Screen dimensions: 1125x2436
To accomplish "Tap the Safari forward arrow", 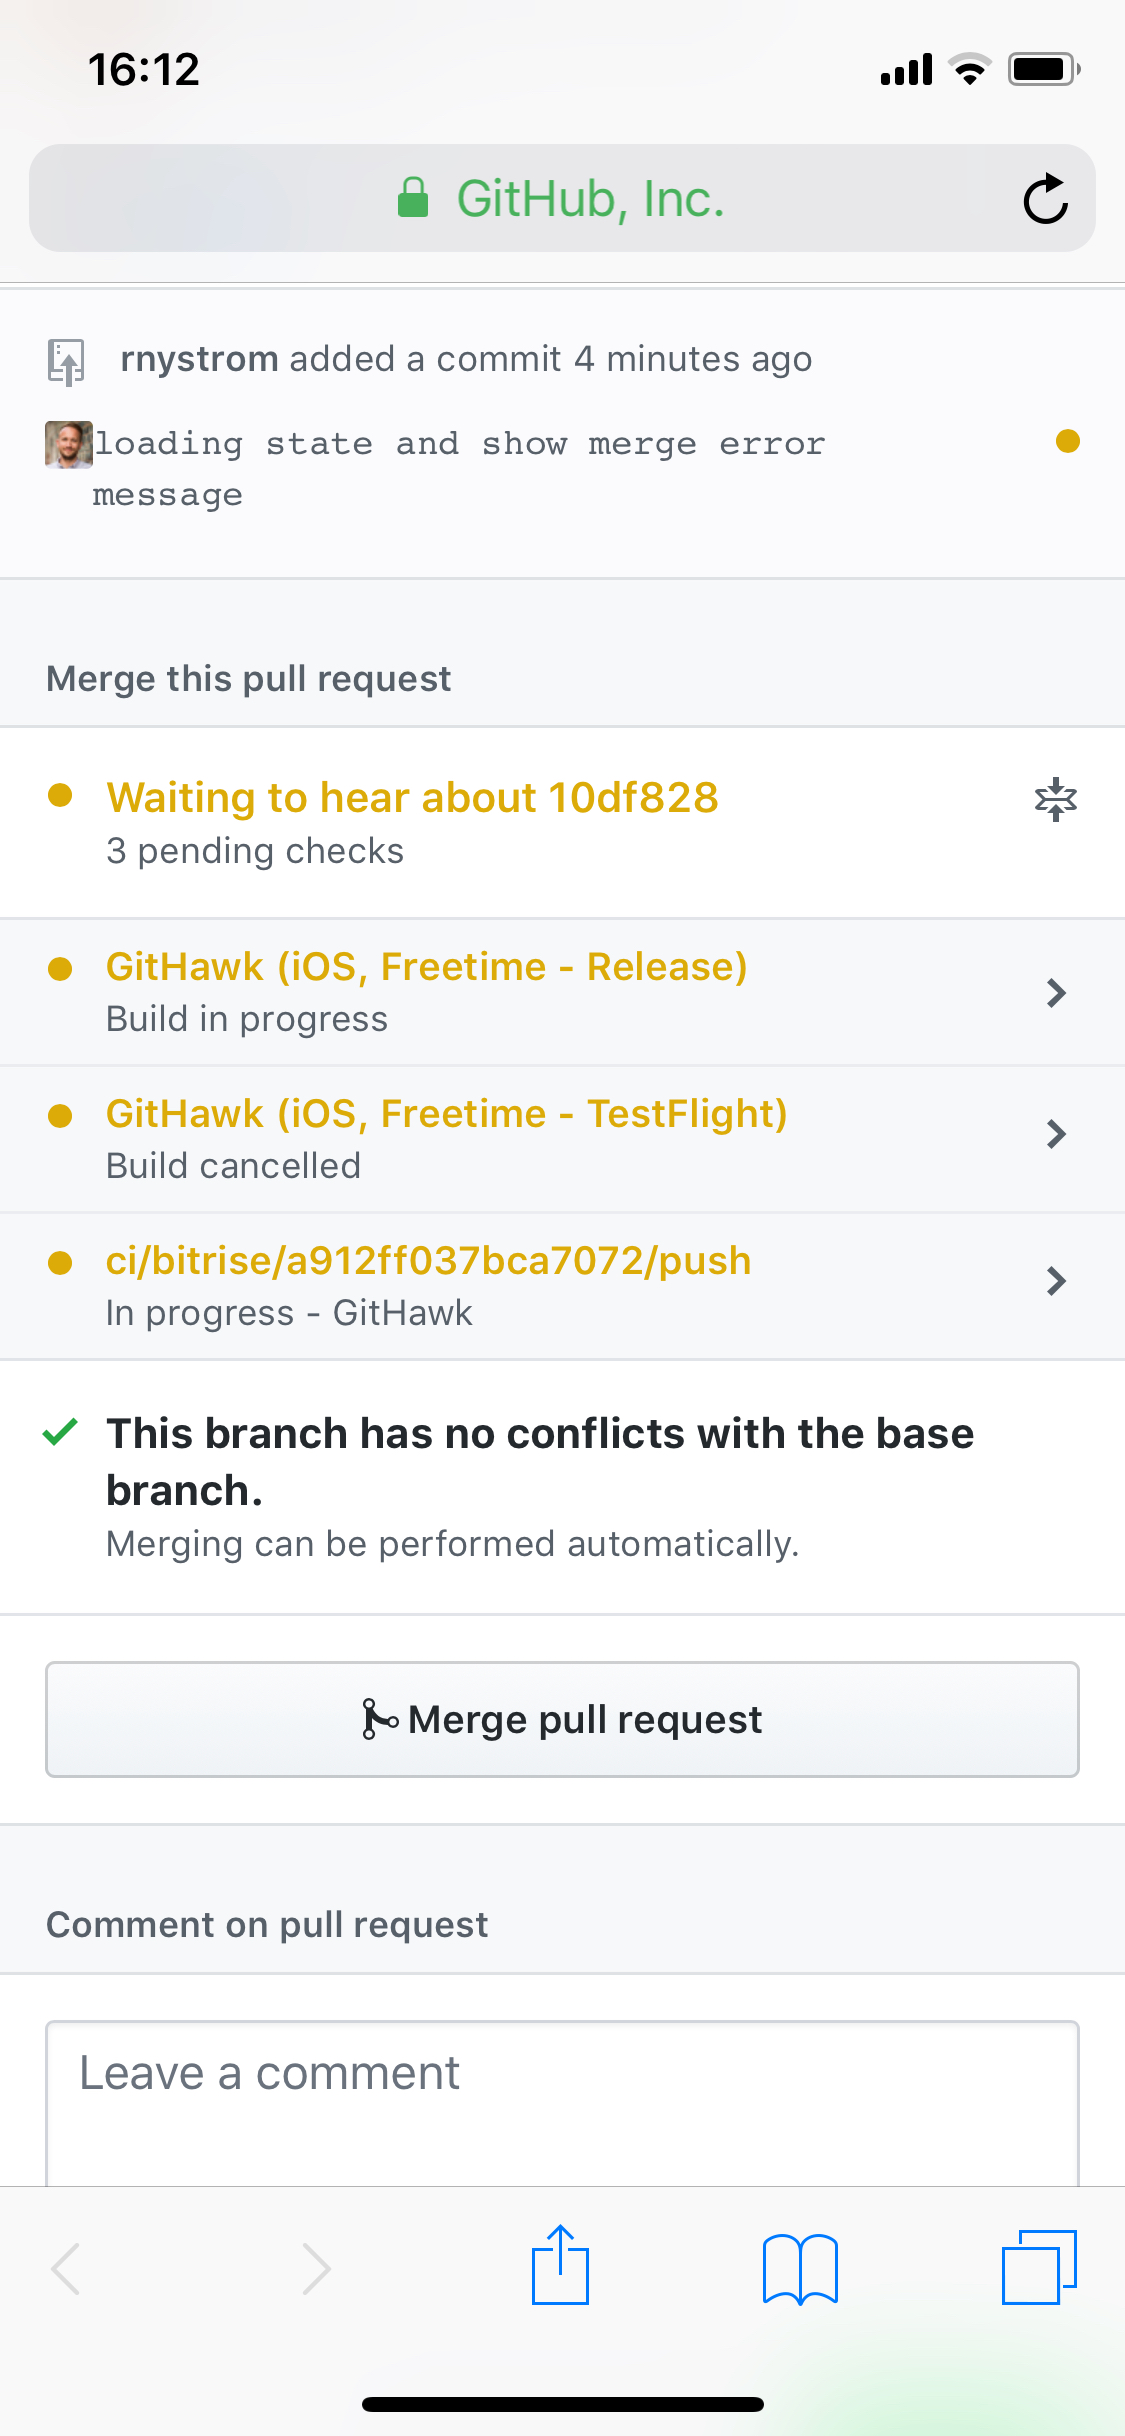I will coord(316,2268).
